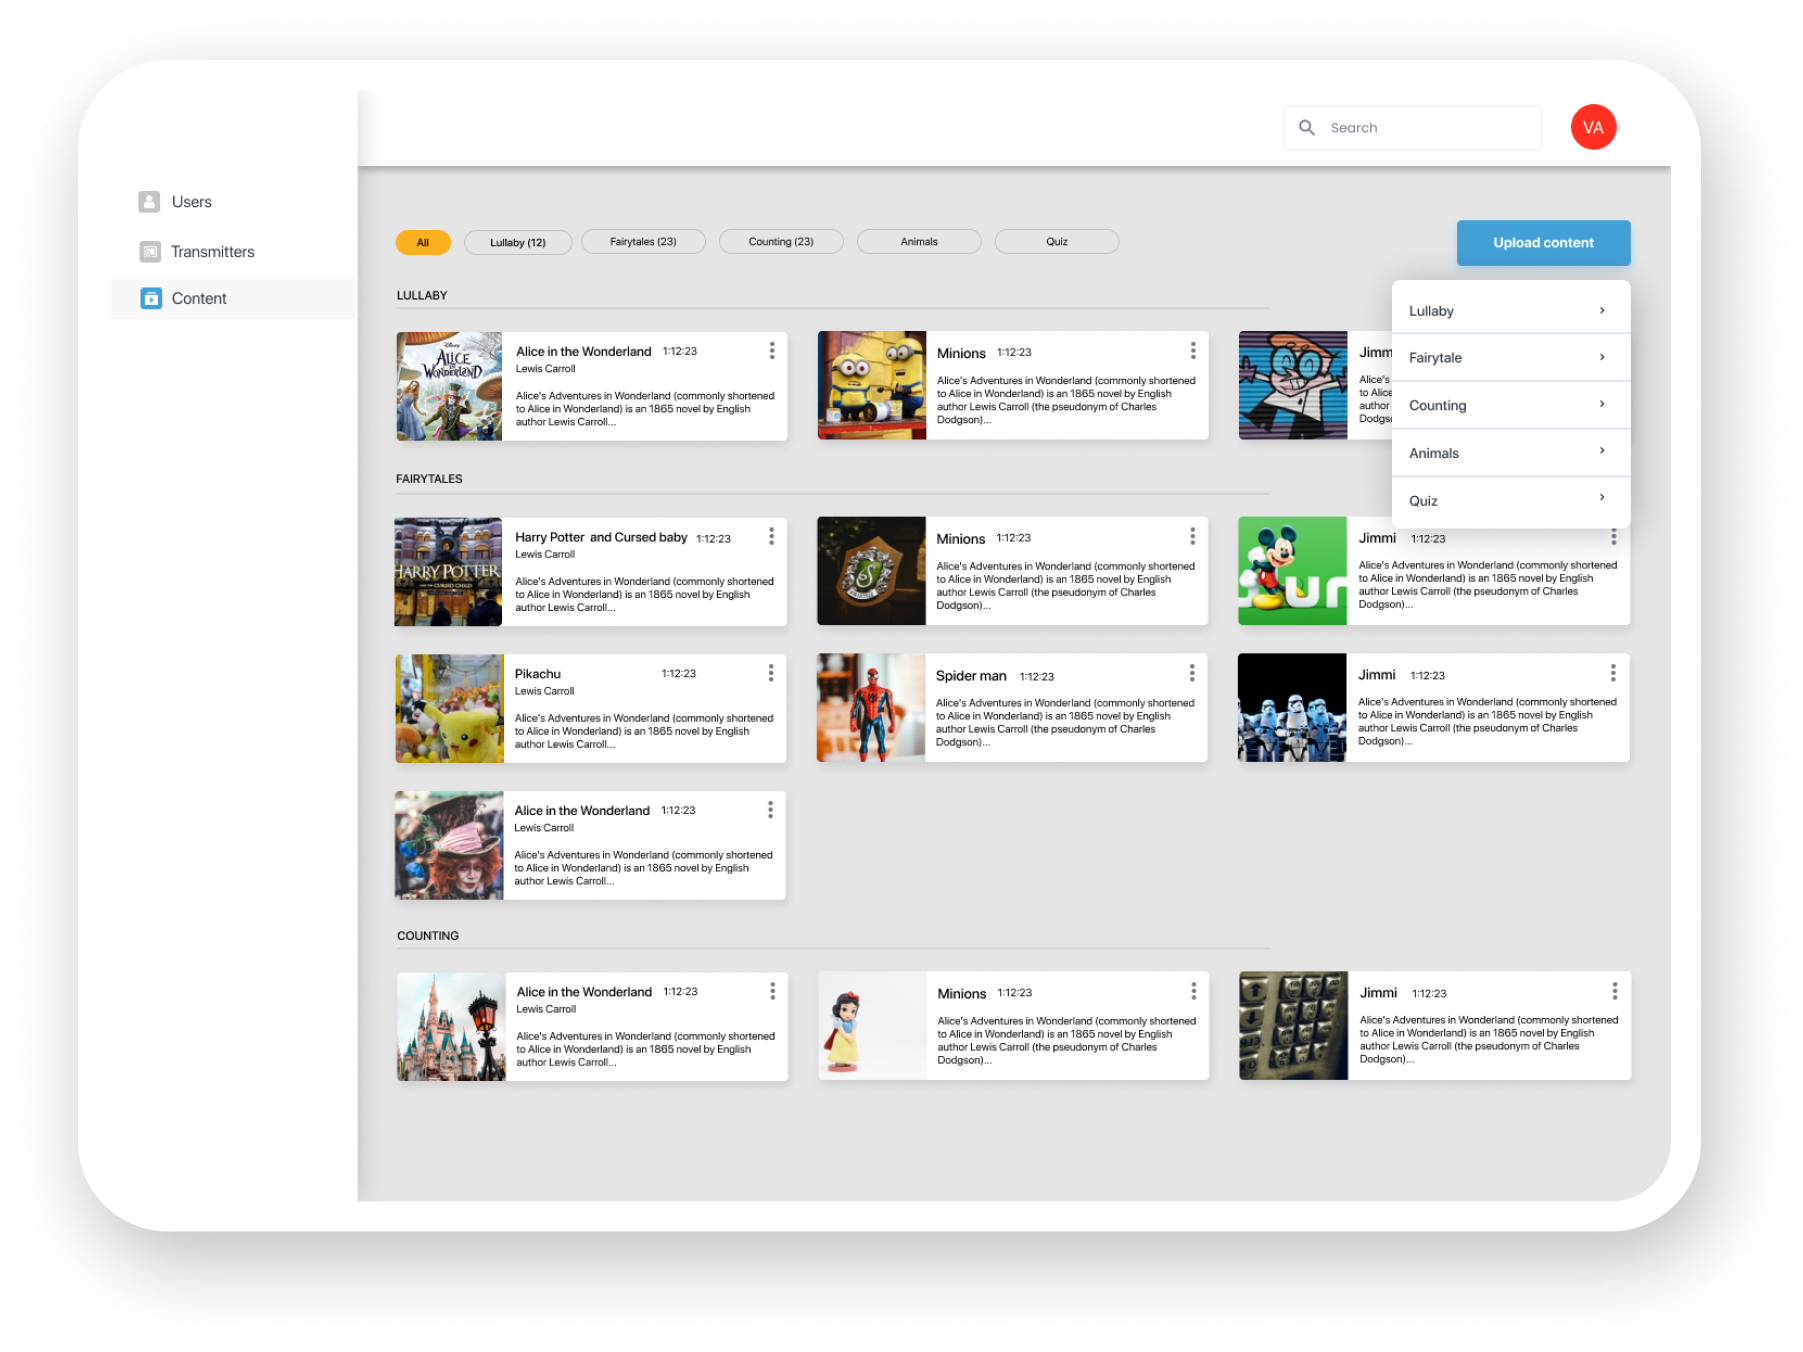The width and height of the screenshot is (1803, 1352).
Task: Expand the Counting submenu chevron
Action: click(1602, 404)
